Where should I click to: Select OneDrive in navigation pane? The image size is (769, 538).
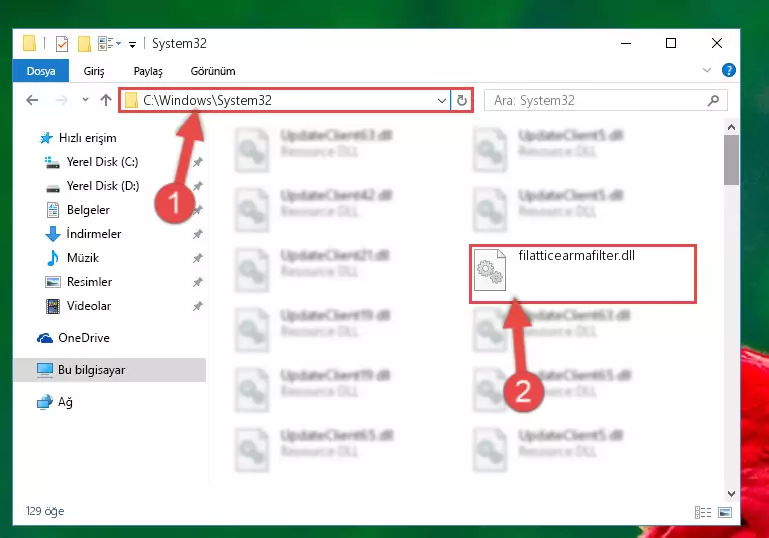(83, 338)
